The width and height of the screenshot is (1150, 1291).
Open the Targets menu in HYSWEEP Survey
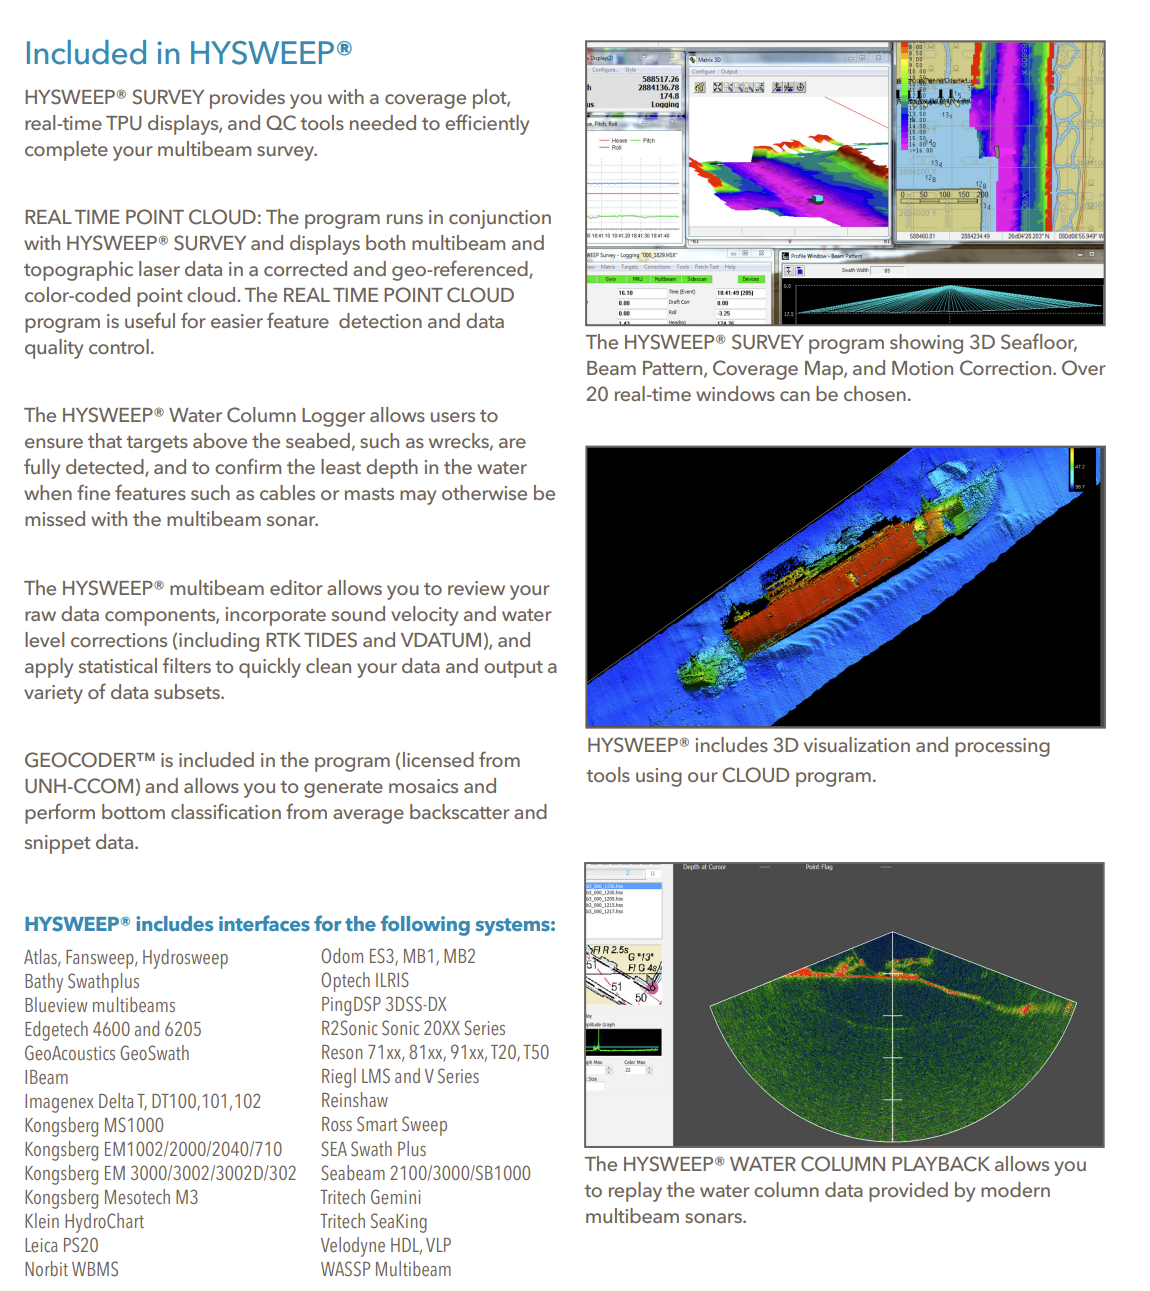click(629, 267)
